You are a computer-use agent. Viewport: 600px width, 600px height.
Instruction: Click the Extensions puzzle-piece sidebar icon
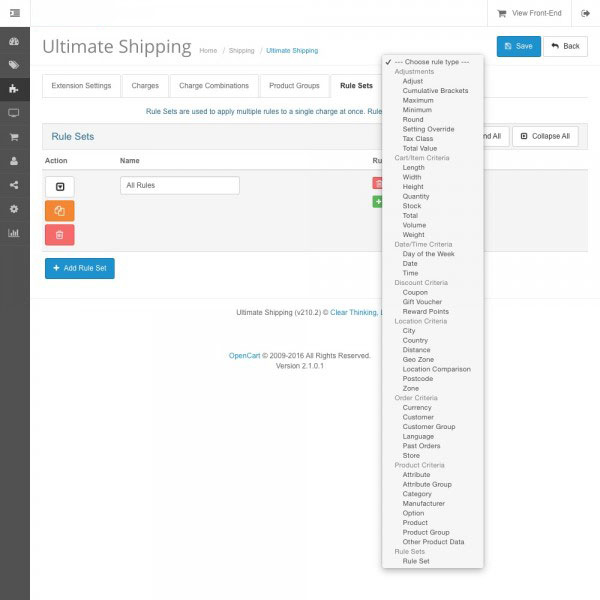(14, 89)
